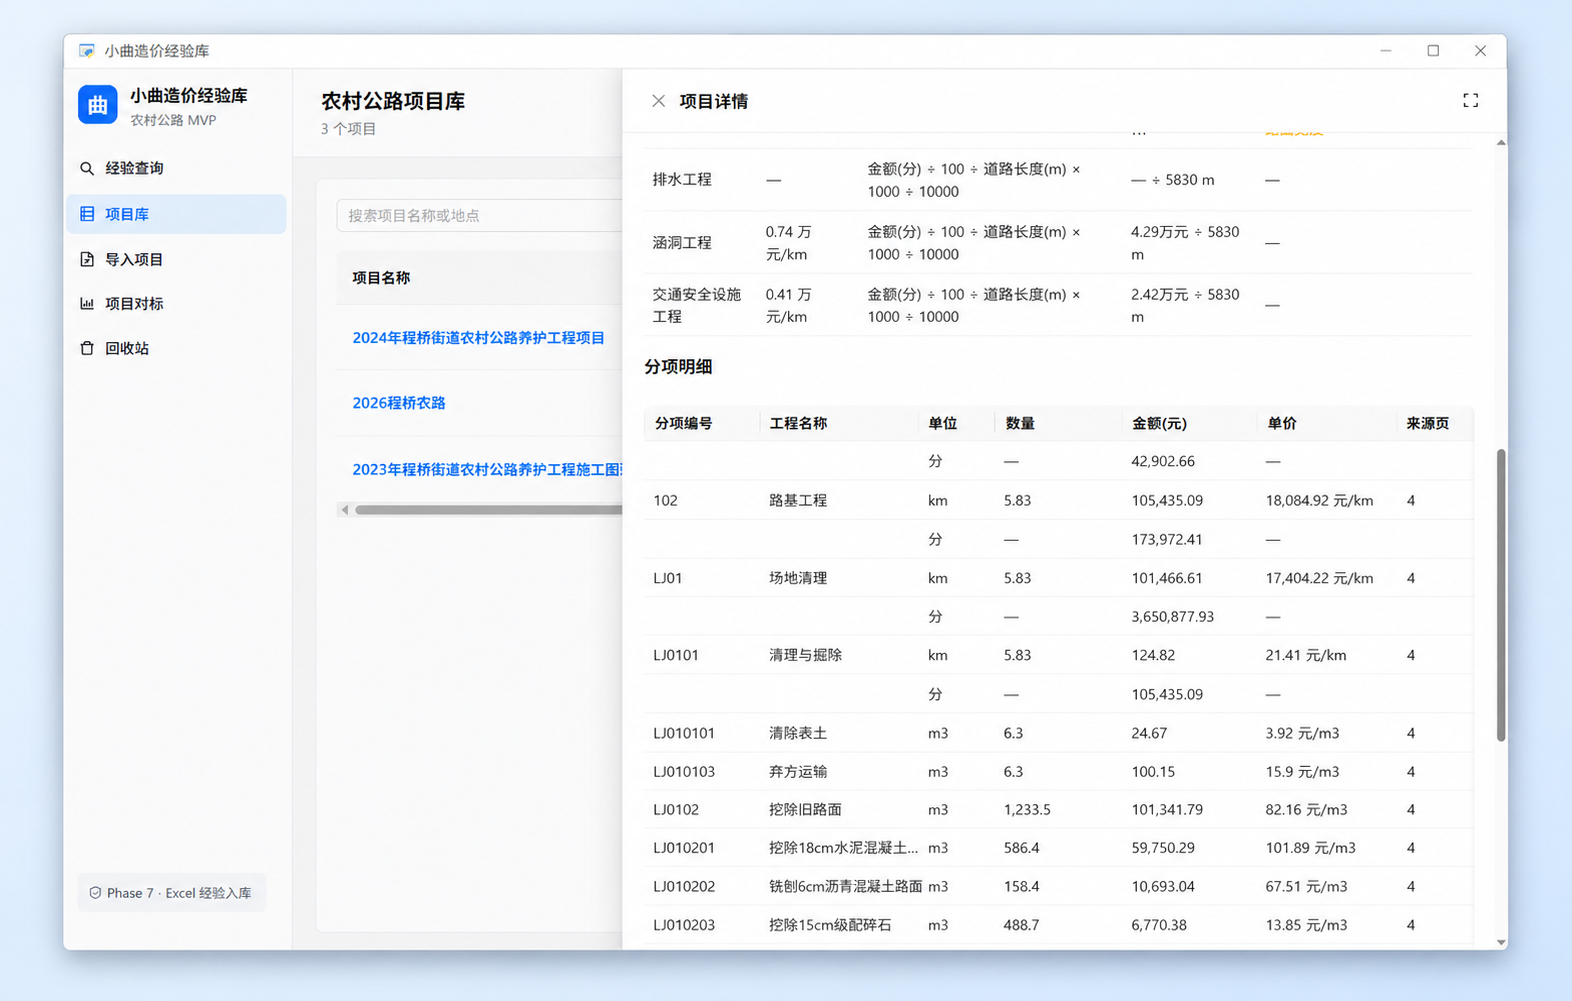This screenshot has height=1001, width=1572.
Task: Click the 101,341.79 amount cell
Action: pyautogui.click(x=1167, y=810)
